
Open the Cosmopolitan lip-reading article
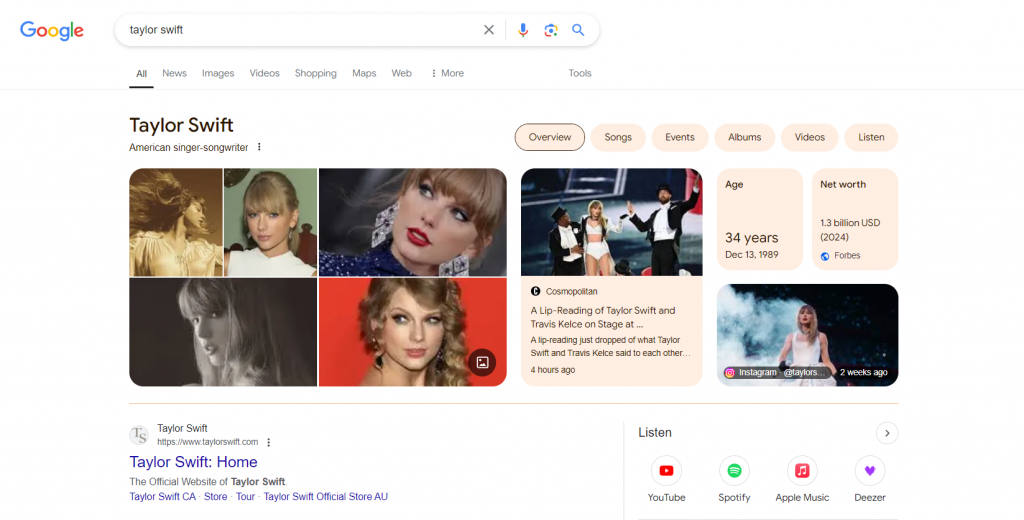(x=603, y=317)
